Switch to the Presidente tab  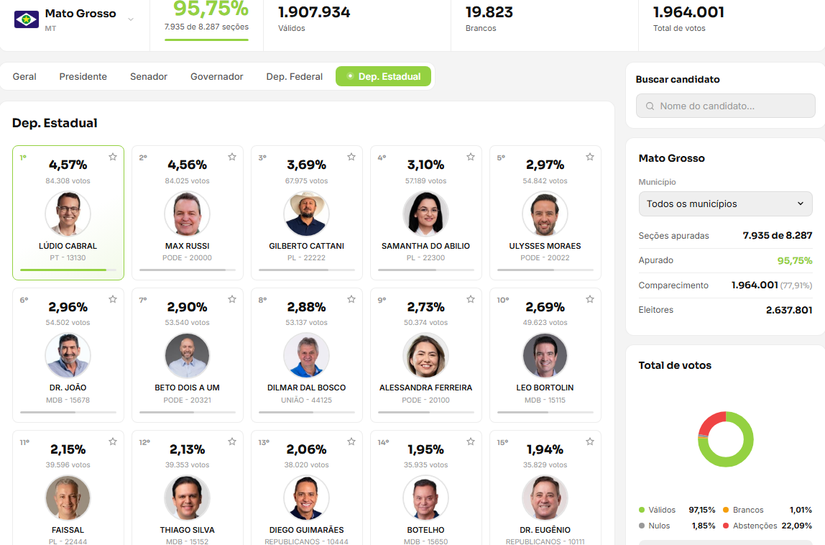83,77
